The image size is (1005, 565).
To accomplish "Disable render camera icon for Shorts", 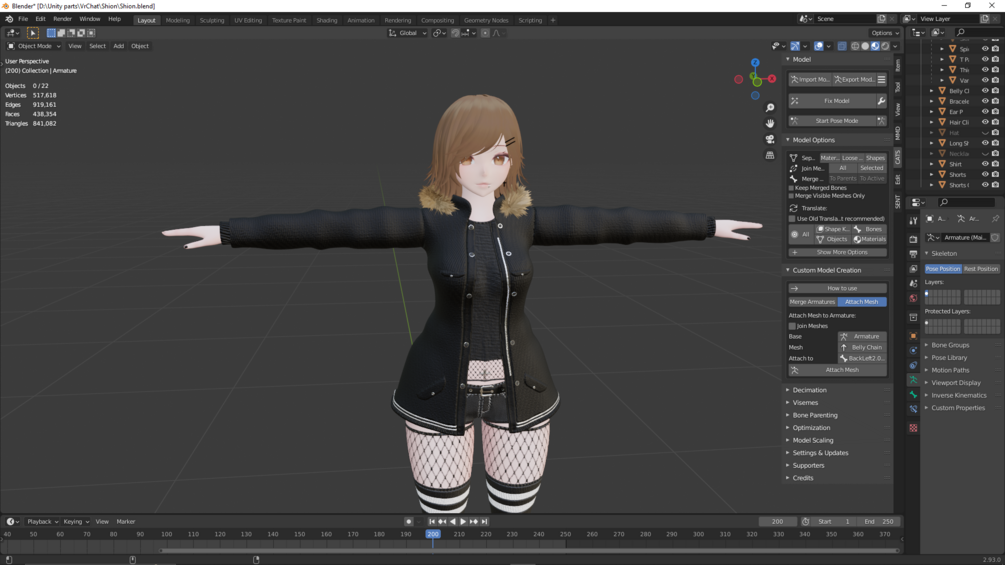I will point(995,174).
